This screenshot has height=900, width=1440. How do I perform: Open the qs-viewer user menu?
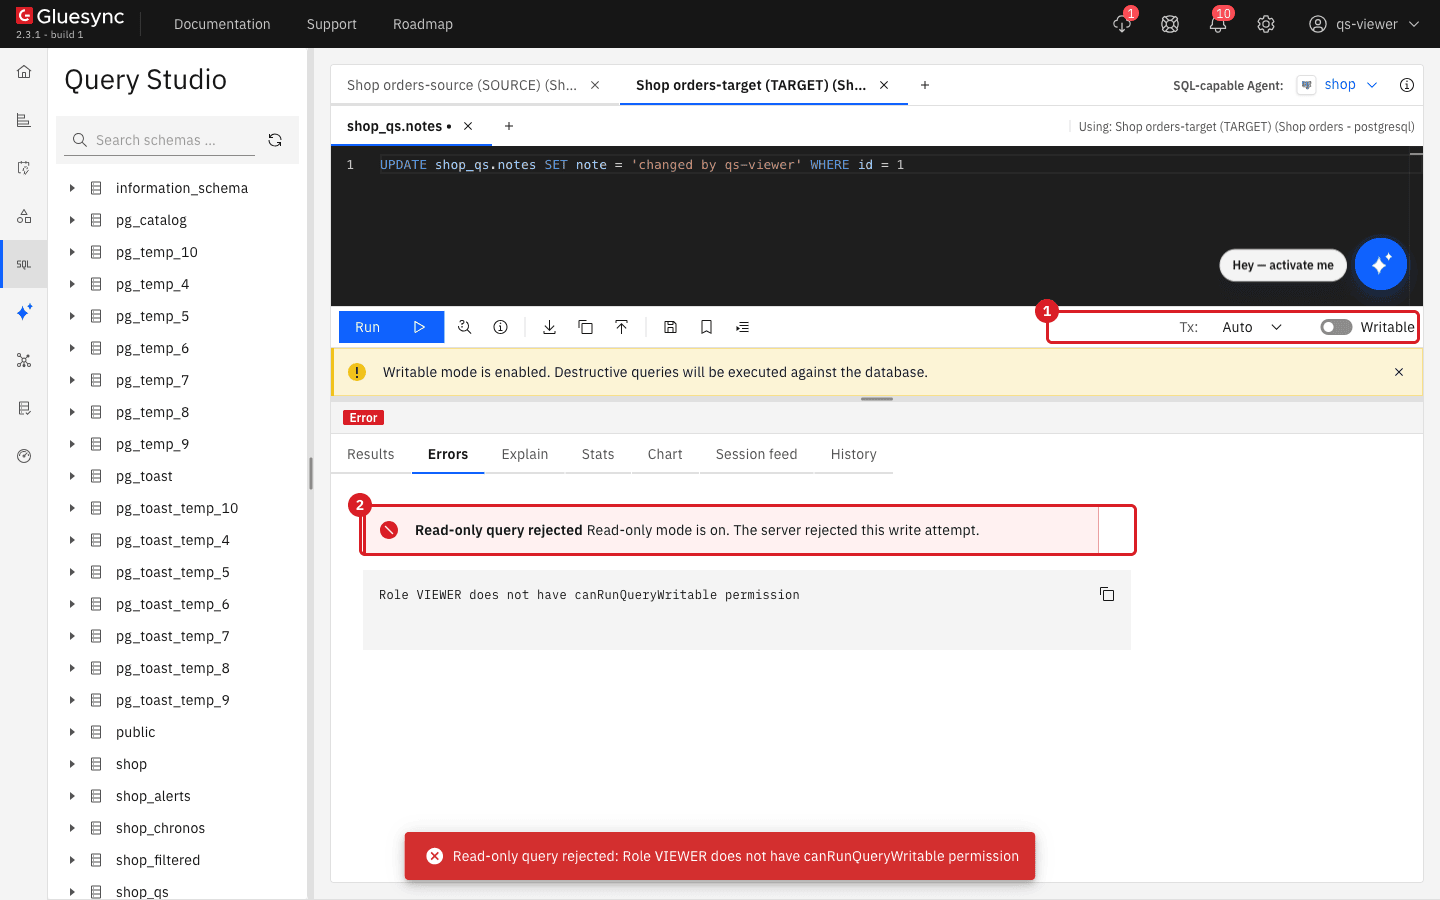1364,24
